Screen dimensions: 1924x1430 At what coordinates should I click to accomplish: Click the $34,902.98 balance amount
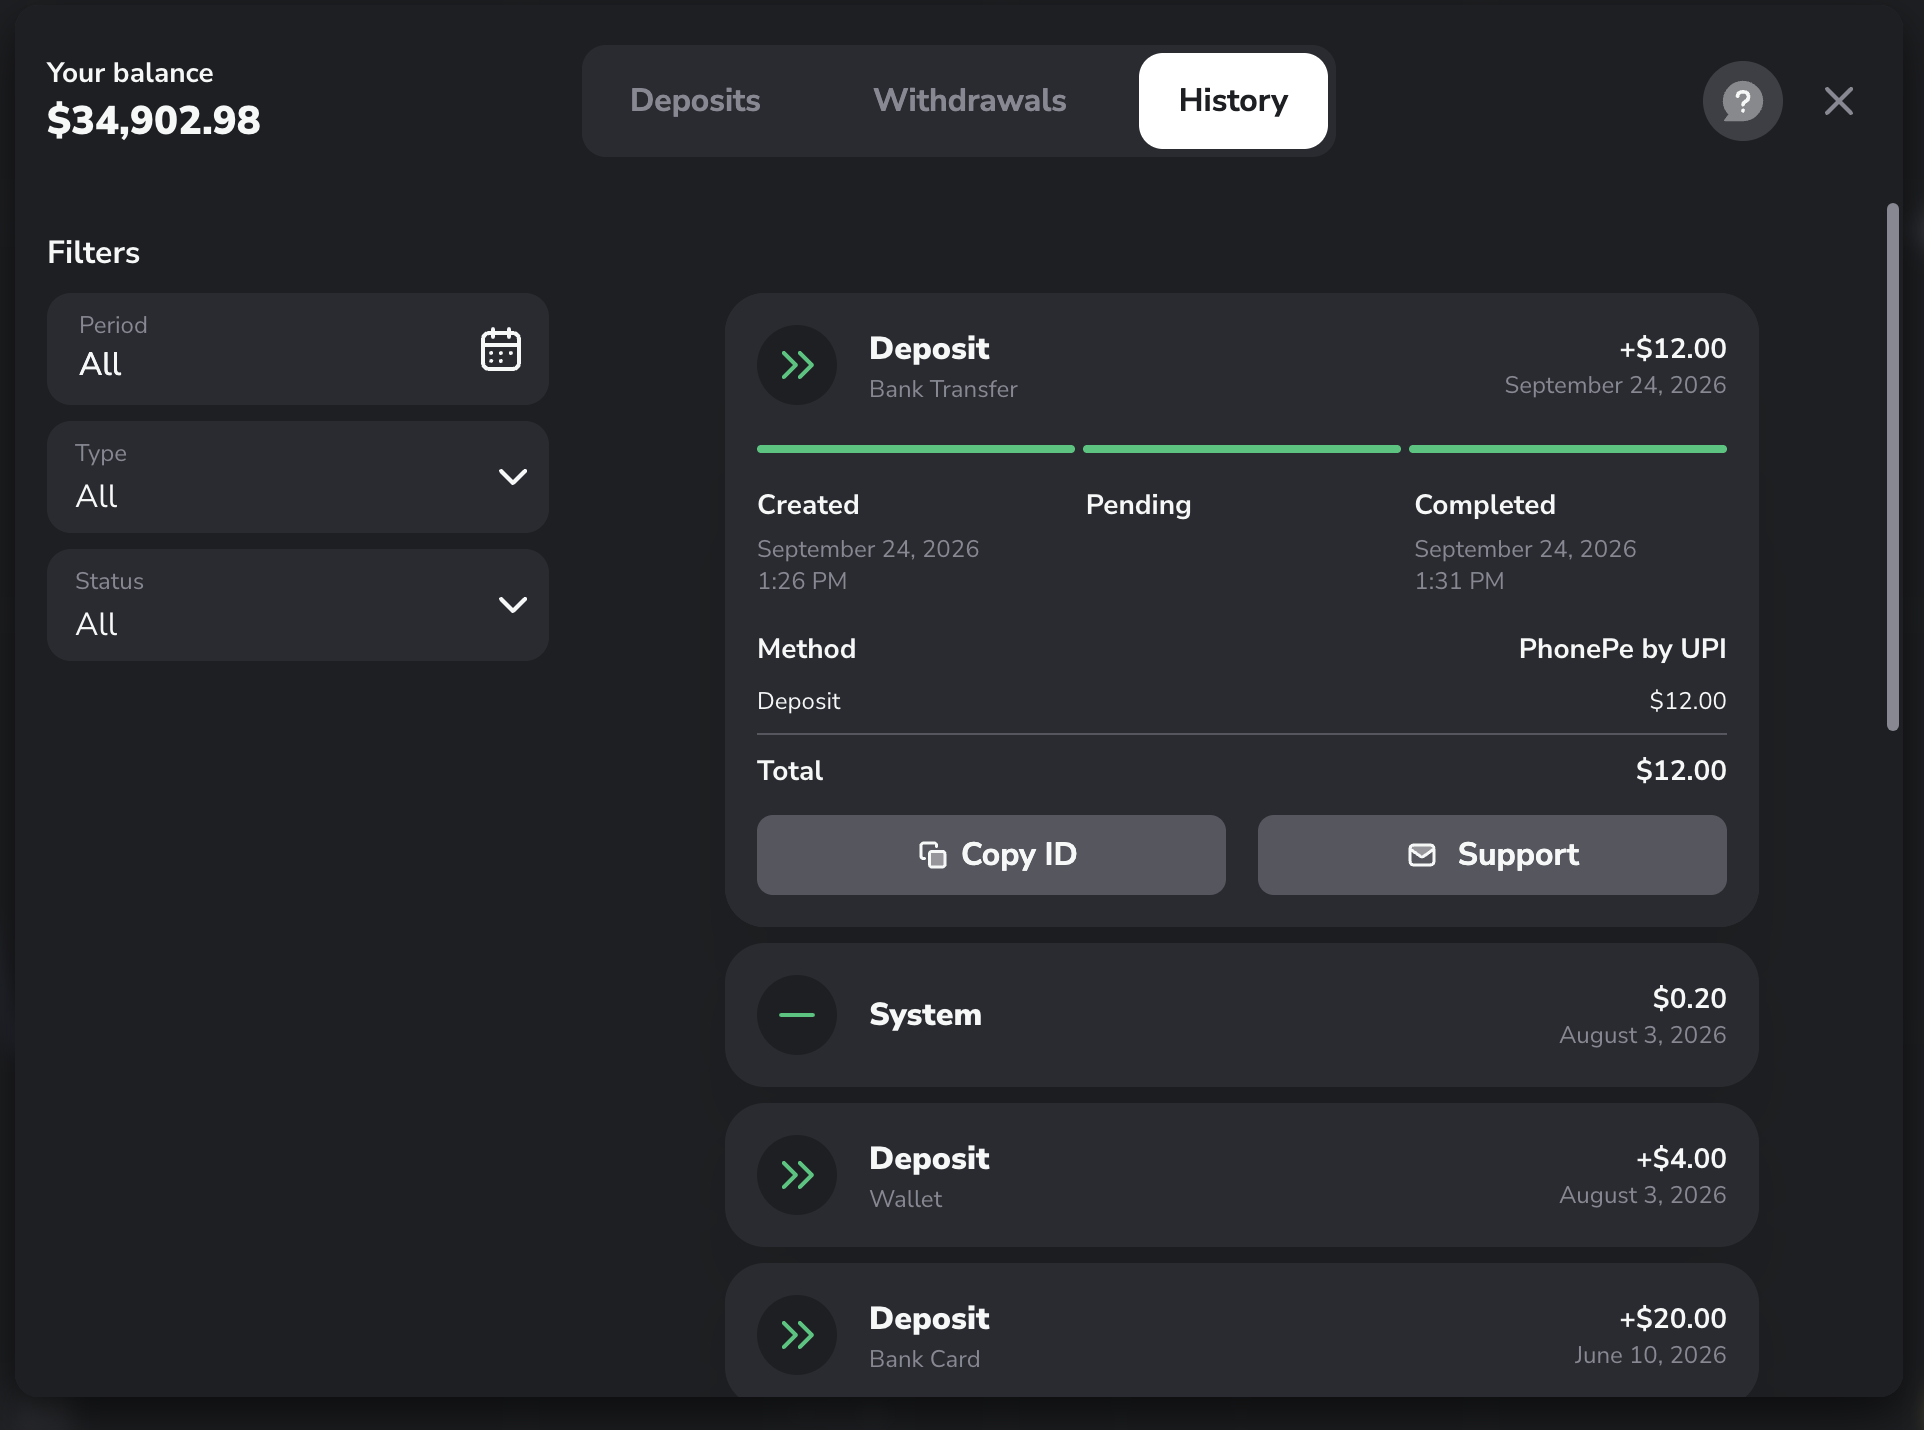point(154,121)
